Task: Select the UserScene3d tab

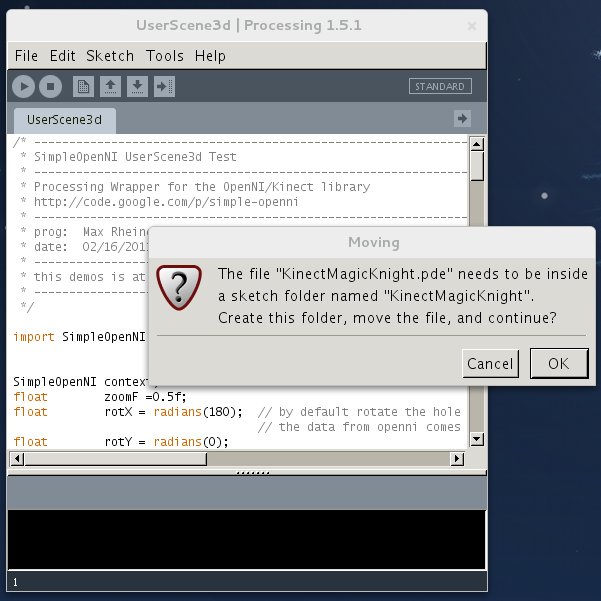Action: pyautogui.click(x=65, y=120)
